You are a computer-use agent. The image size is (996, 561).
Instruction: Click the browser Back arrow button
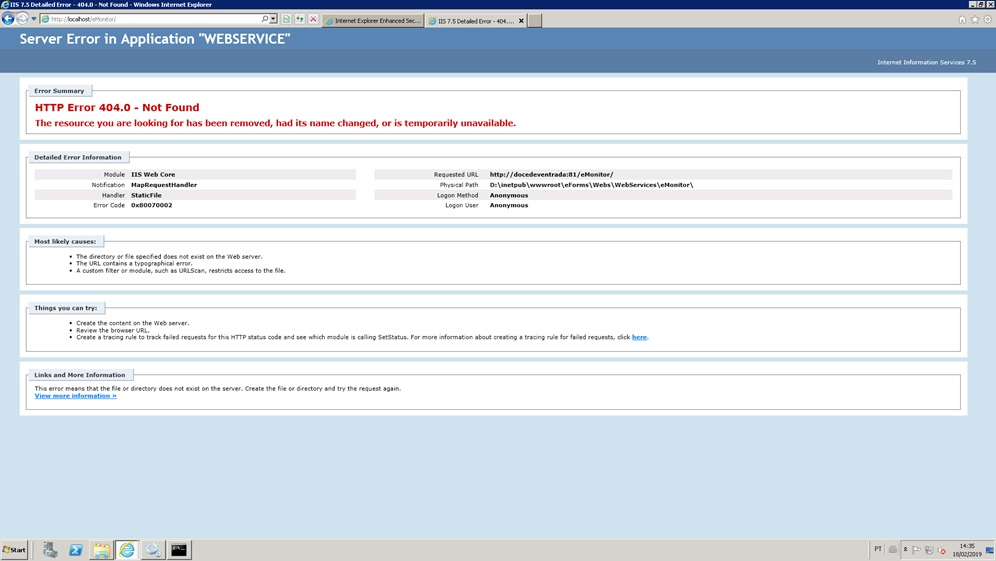coord(8,19)
